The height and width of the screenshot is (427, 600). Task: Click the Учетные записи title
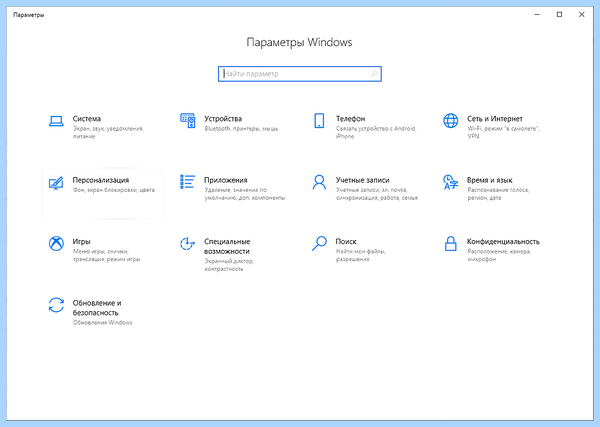point(362,180)
